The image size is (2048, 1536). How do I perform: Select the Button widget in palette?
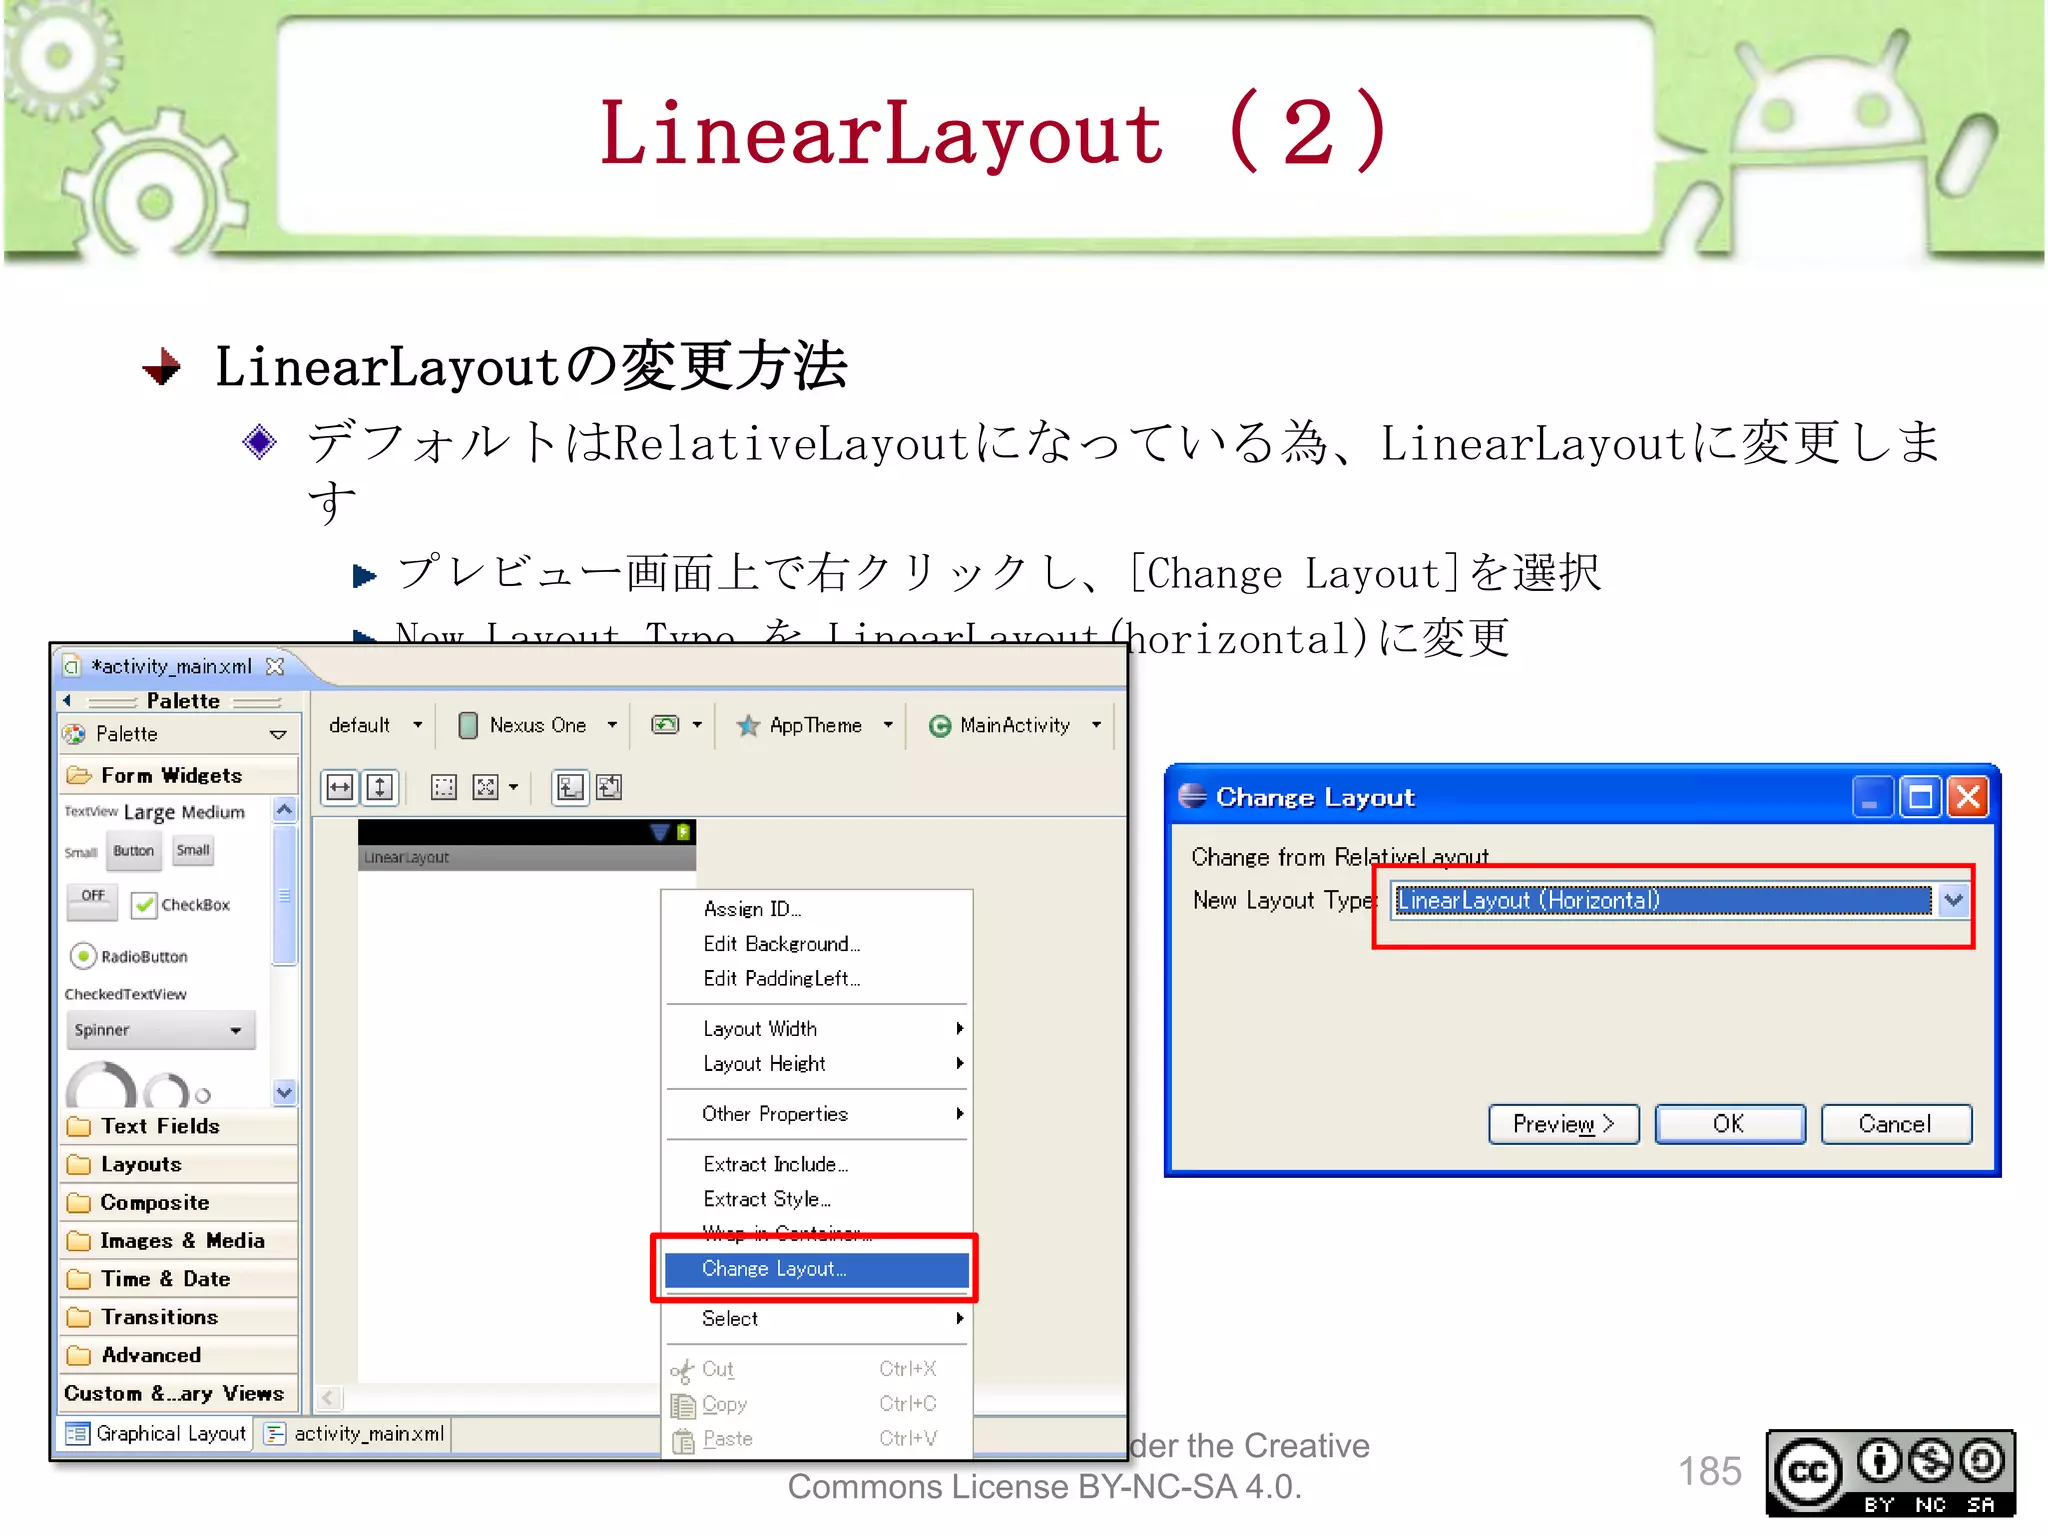point(133,851)
